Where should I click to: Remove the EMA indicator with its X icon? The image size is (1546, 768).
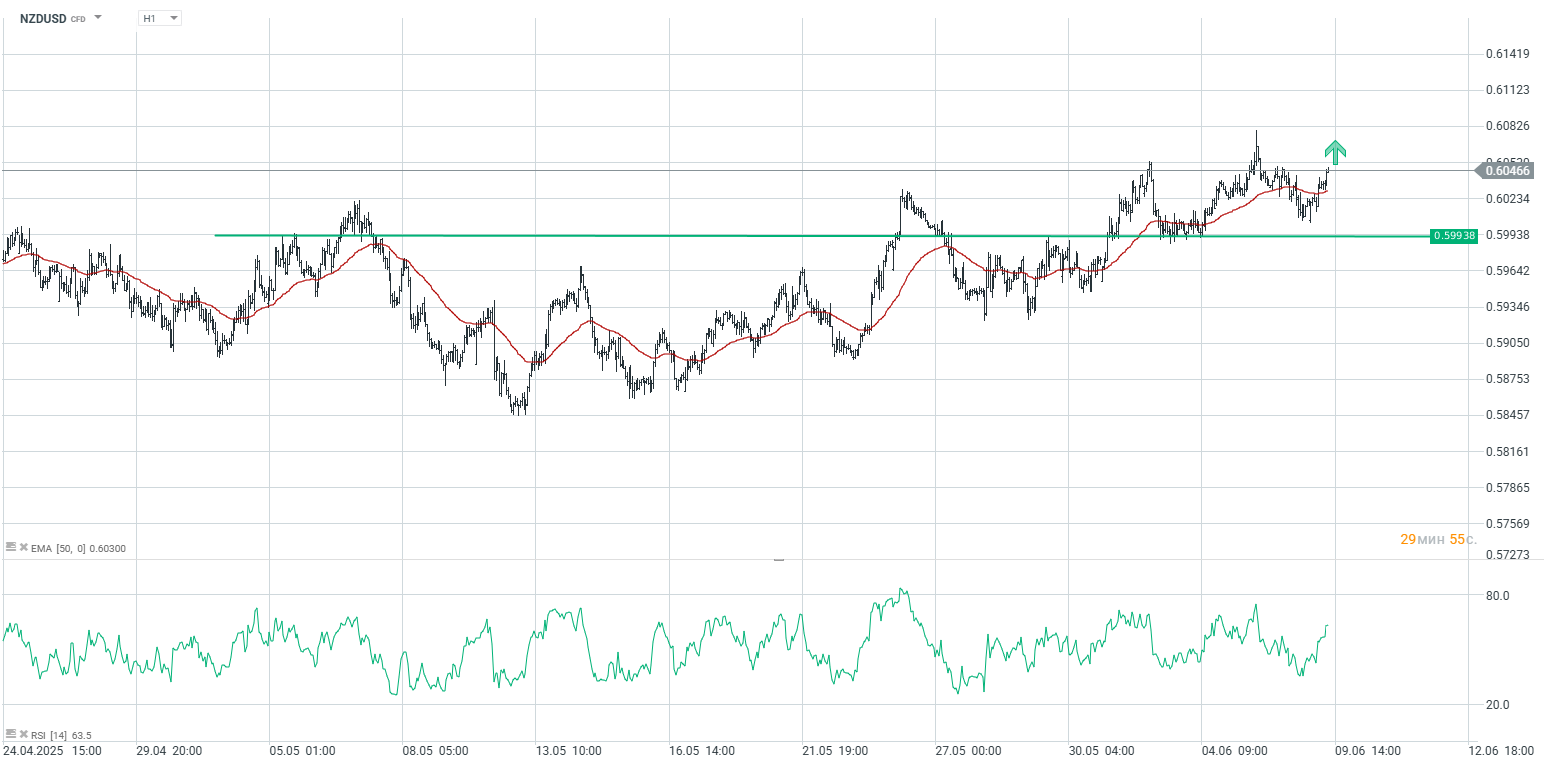coord(23,548)
